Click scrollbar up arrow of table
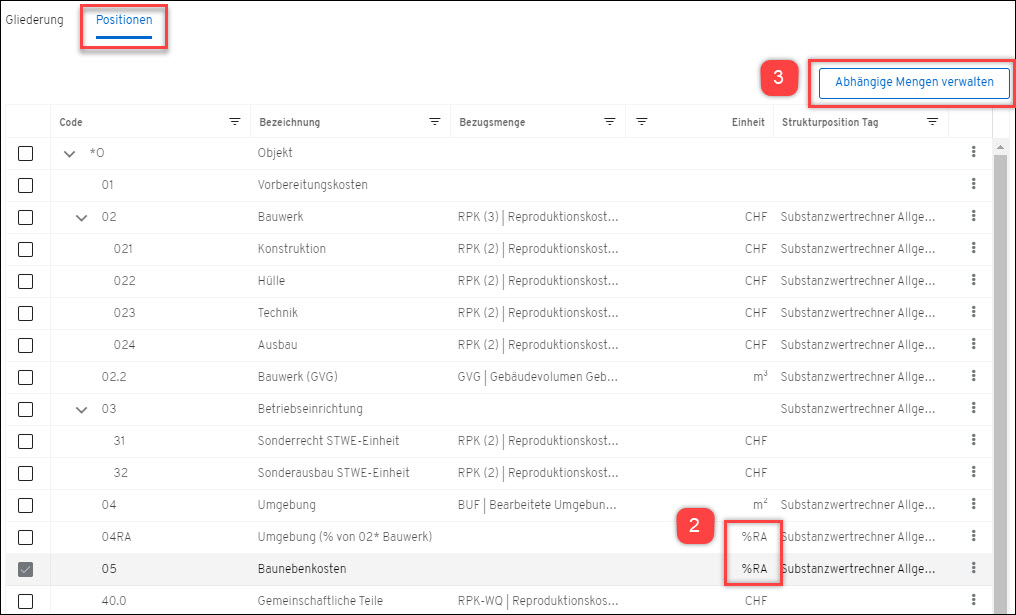Image resolution: width=1016 pixels, height=615 pixels. (x=1000, y=147)
